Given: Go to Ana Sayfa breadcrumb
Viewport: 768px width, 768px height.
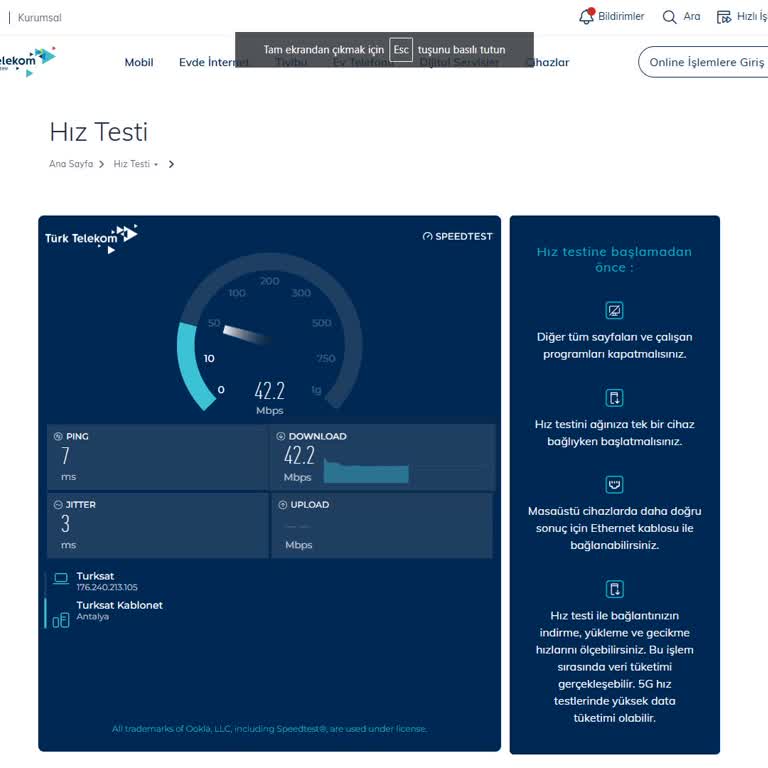Looking at the screenshot, I should [x=71, y=164].
